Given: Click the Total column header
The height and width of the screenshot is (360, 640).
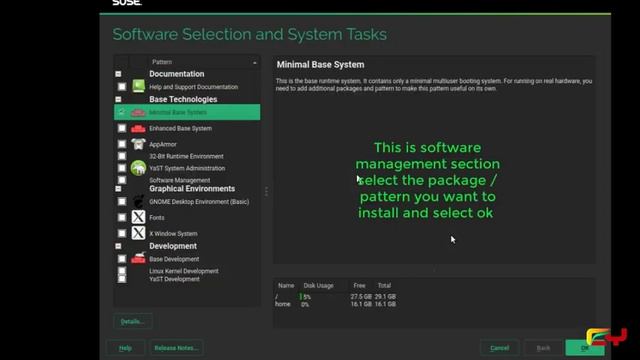Looking at the screenshot, I should click(384, 285).
